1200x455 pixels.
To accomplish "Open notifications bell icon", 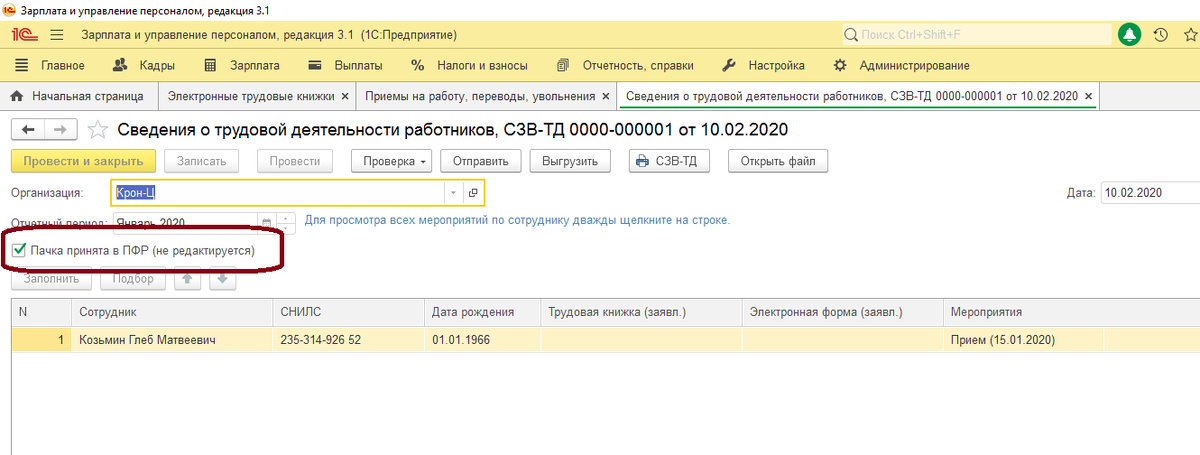I will [x=1130, y=35].
